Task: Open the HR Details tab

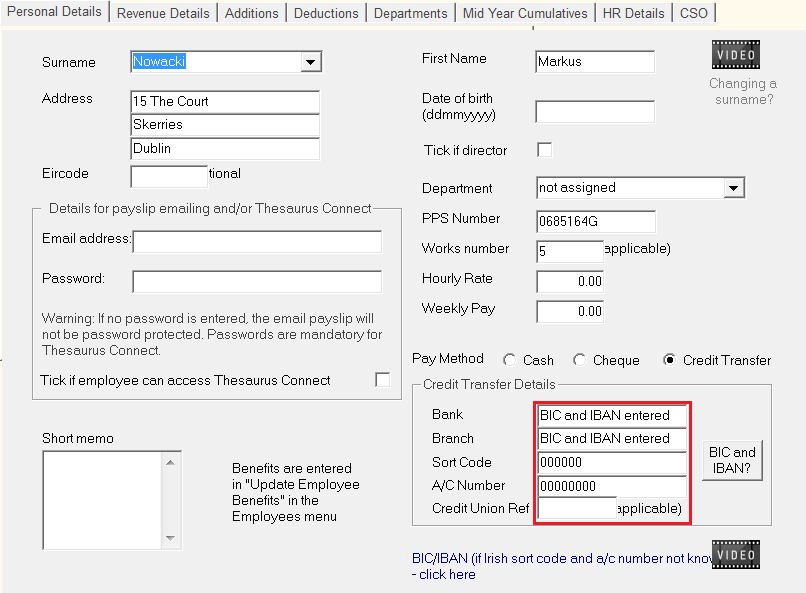Action: 633,13
